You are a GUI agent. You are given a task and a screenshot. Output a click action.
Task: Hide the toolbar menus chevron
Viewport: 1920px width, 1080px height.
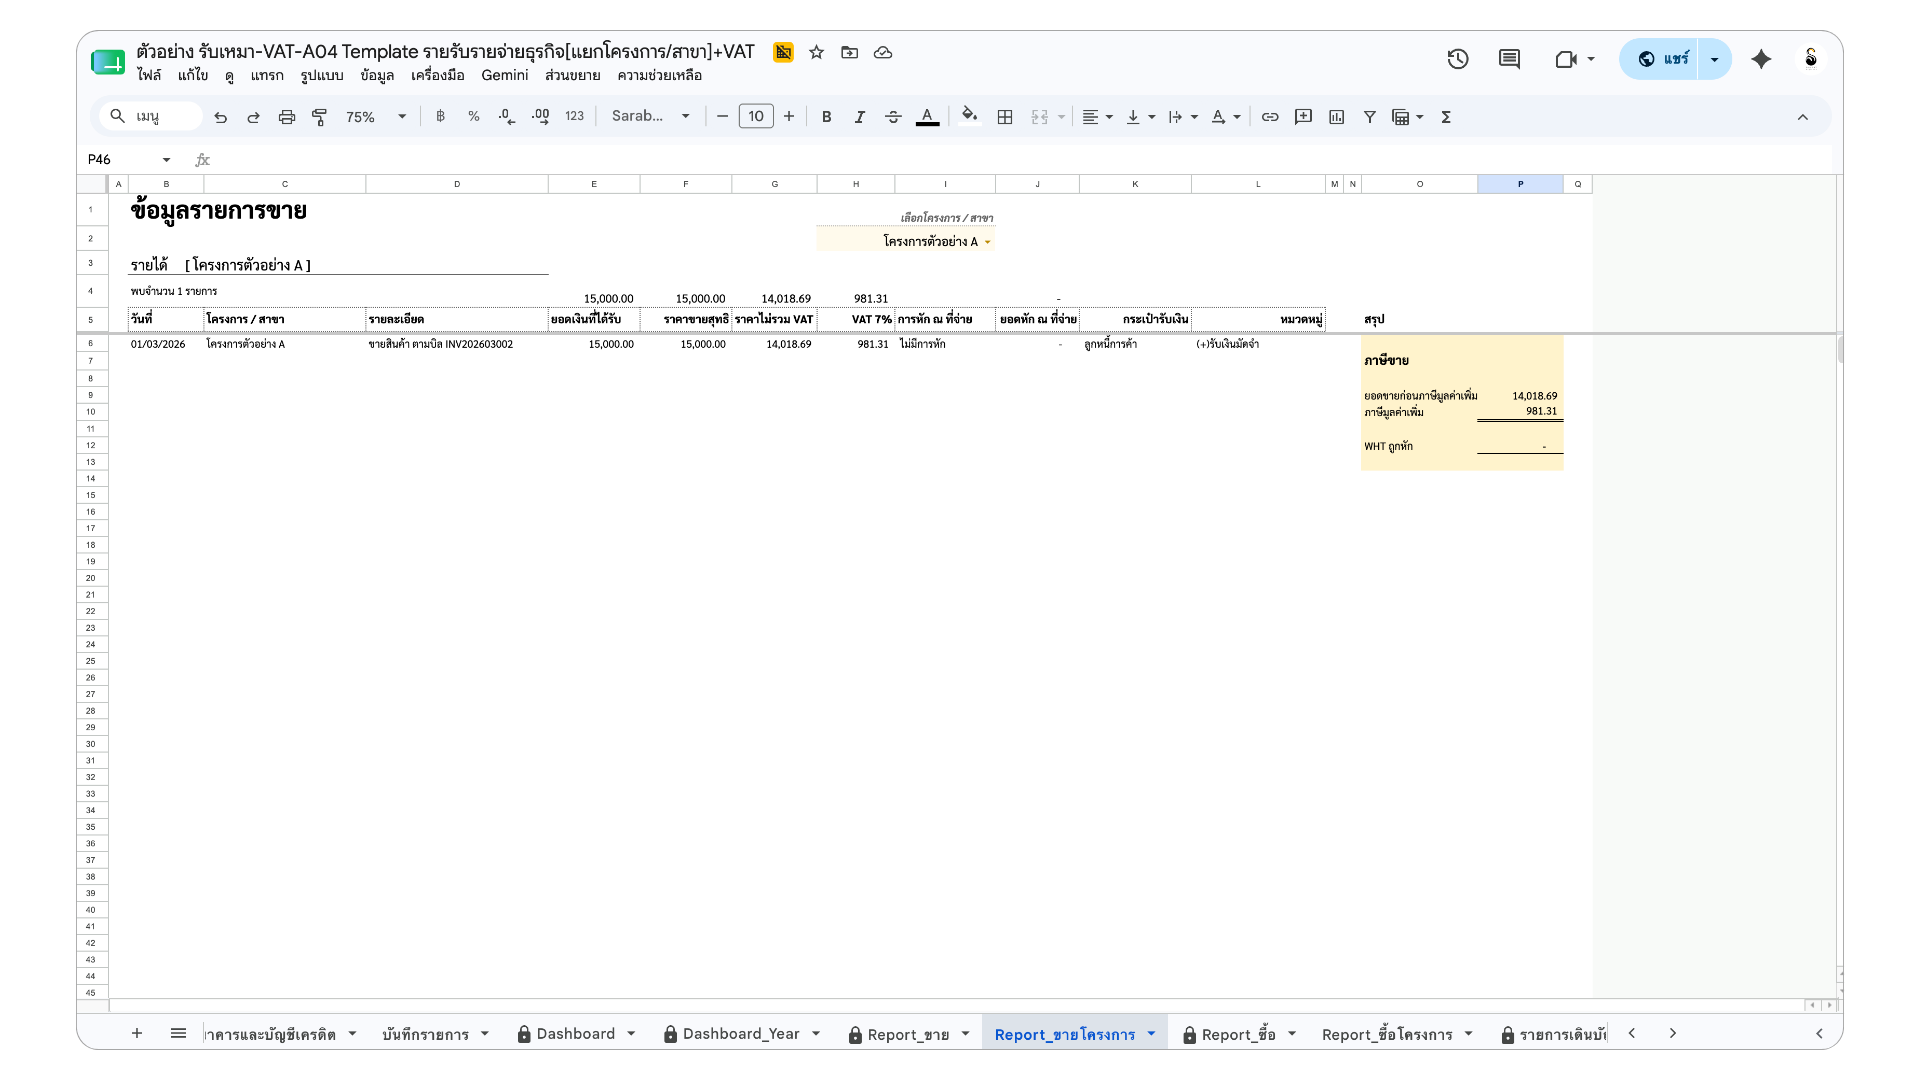1802,117
